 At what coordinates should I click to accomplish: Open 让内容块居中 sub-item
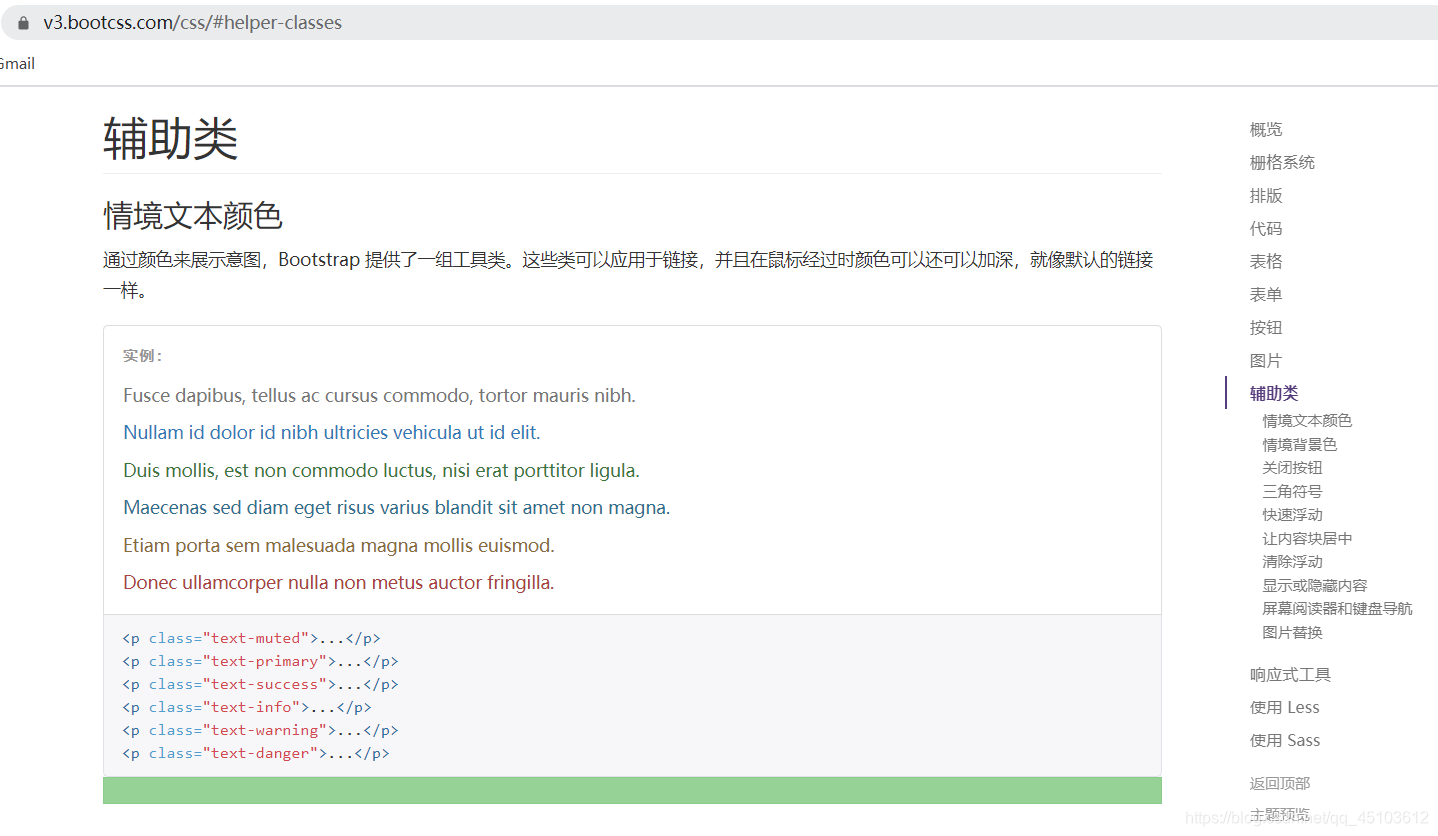1307,538
